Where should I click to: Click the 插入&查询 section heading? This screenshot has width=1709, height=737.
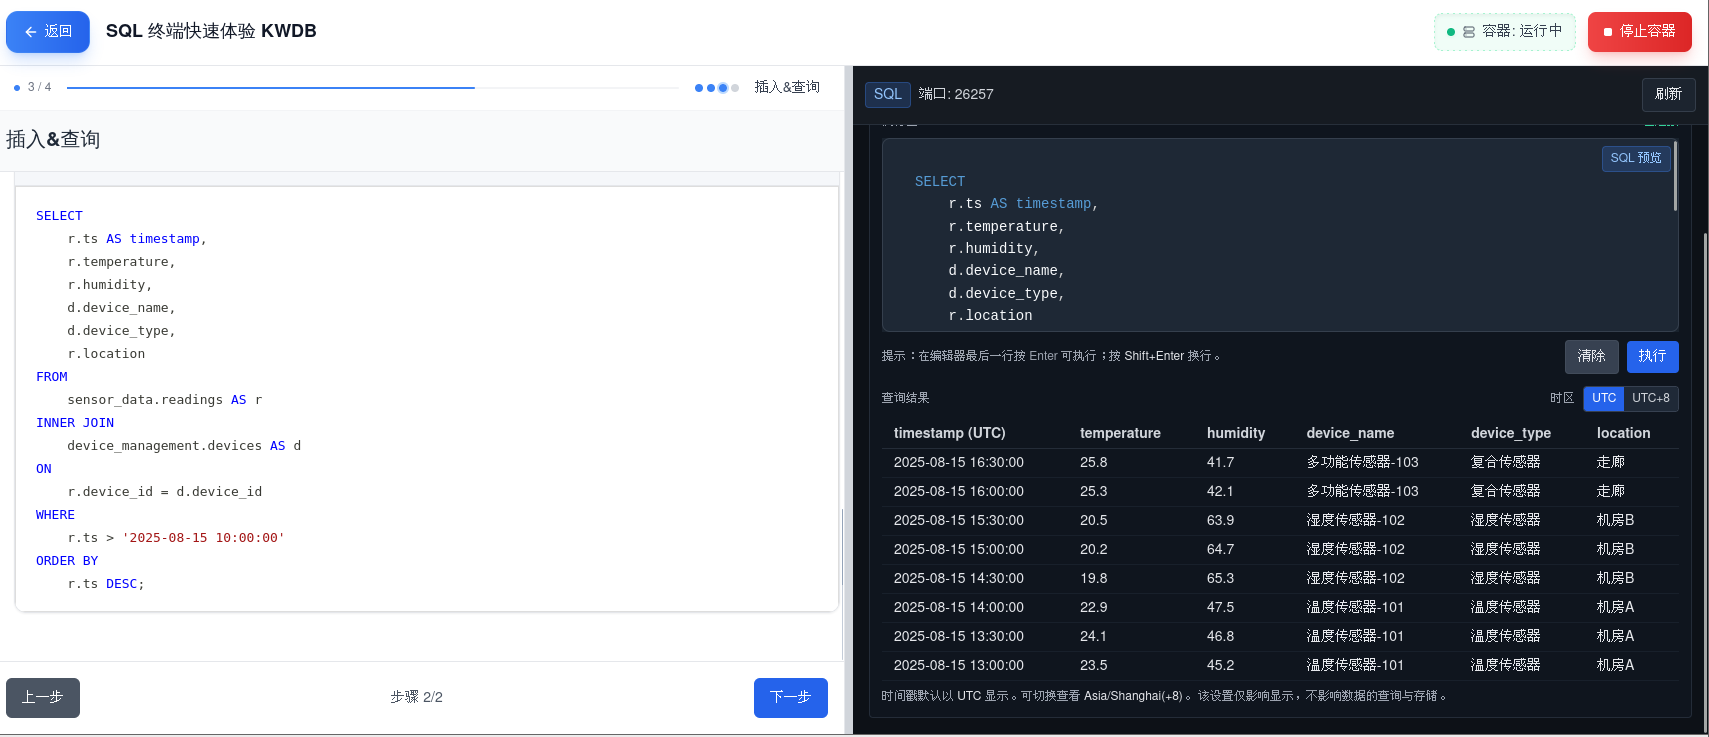[53, 140]
